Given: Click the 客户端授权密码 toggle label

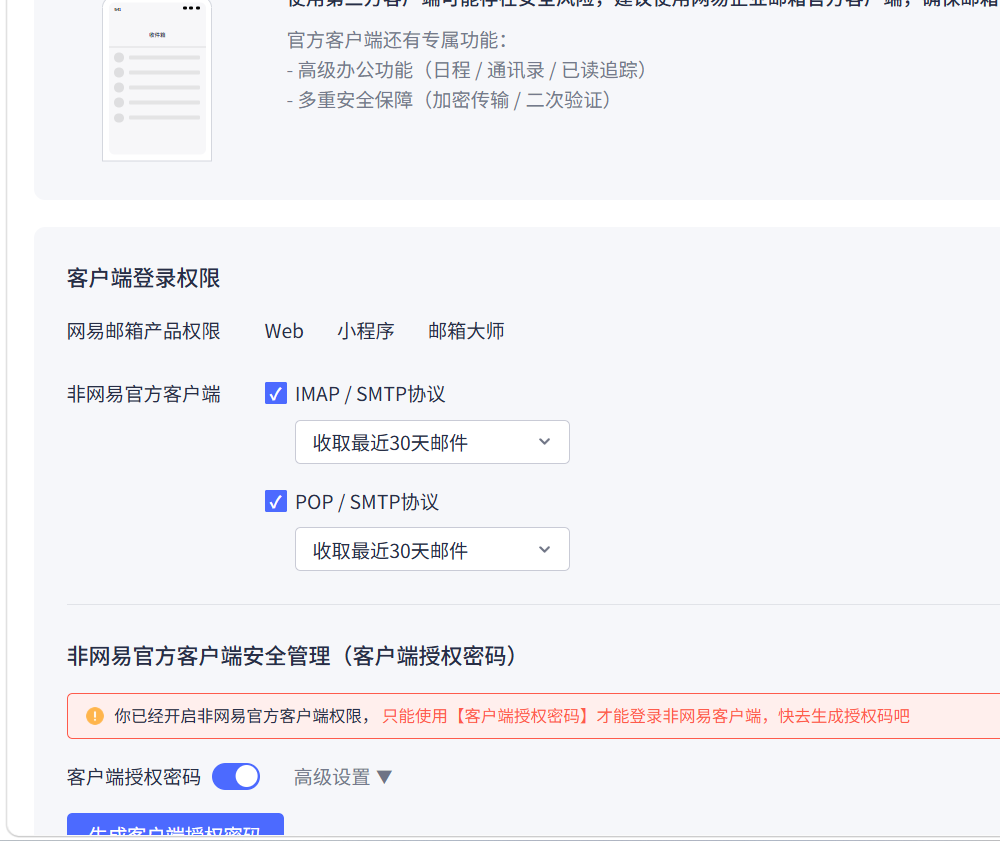Looking at the screenshot, I should (134, 777).
